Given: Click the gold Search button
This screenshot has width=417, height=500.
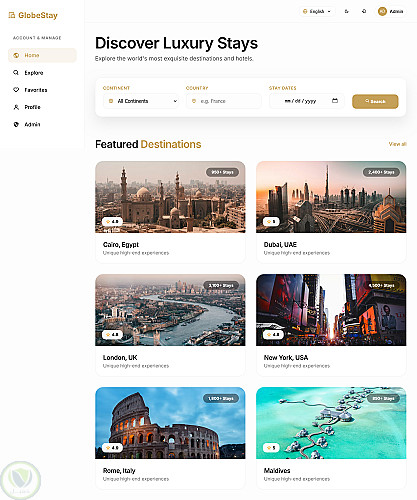Looking at the screenshot, I should point(375,101).
